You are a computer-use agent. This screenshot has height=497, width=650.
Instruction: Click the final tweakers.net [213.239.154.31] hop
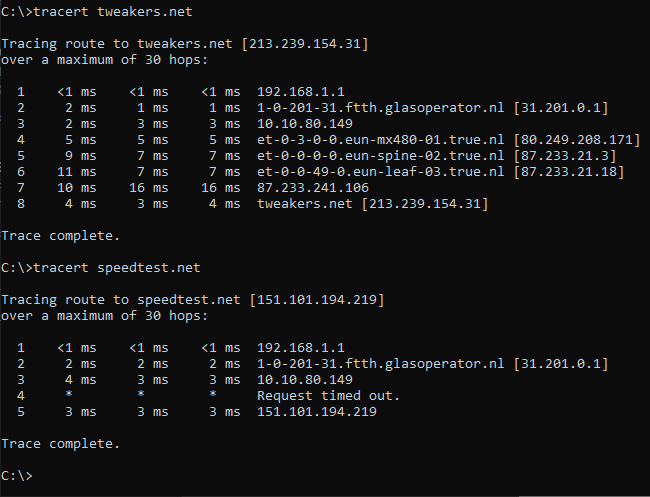point(373,204)
